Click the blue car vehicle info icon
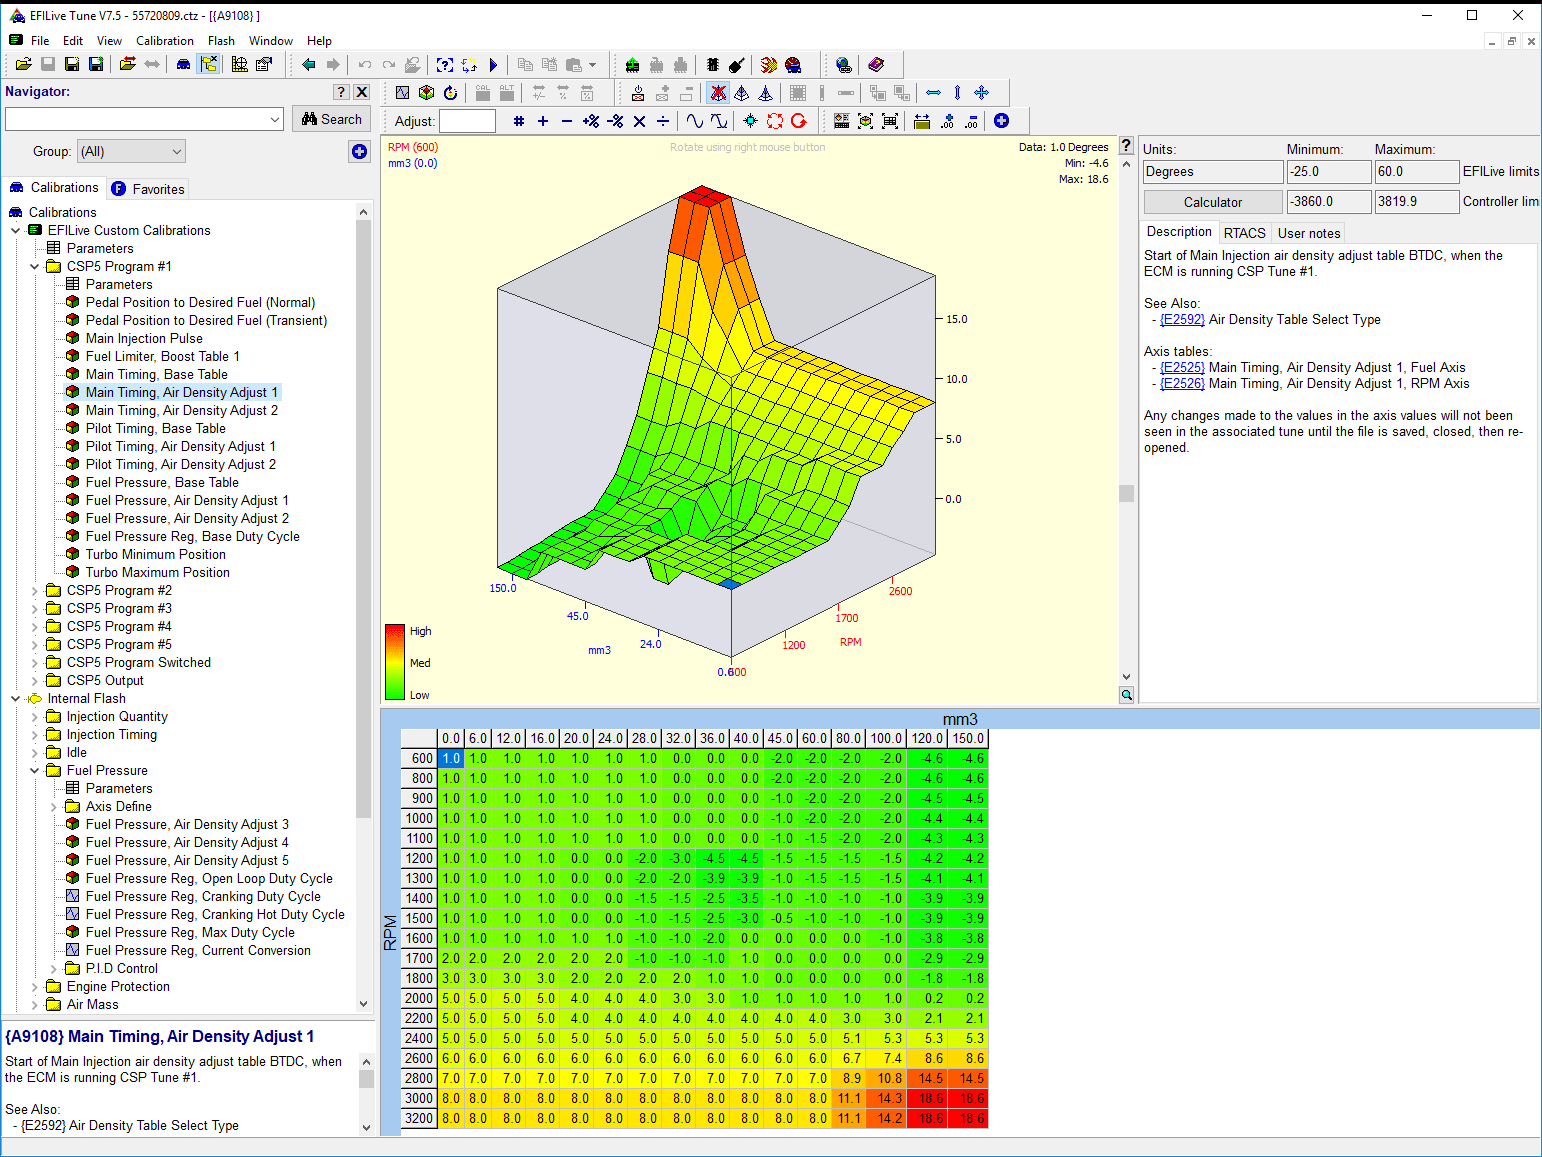1542x1157 pixels. click(x=183, y=65)
